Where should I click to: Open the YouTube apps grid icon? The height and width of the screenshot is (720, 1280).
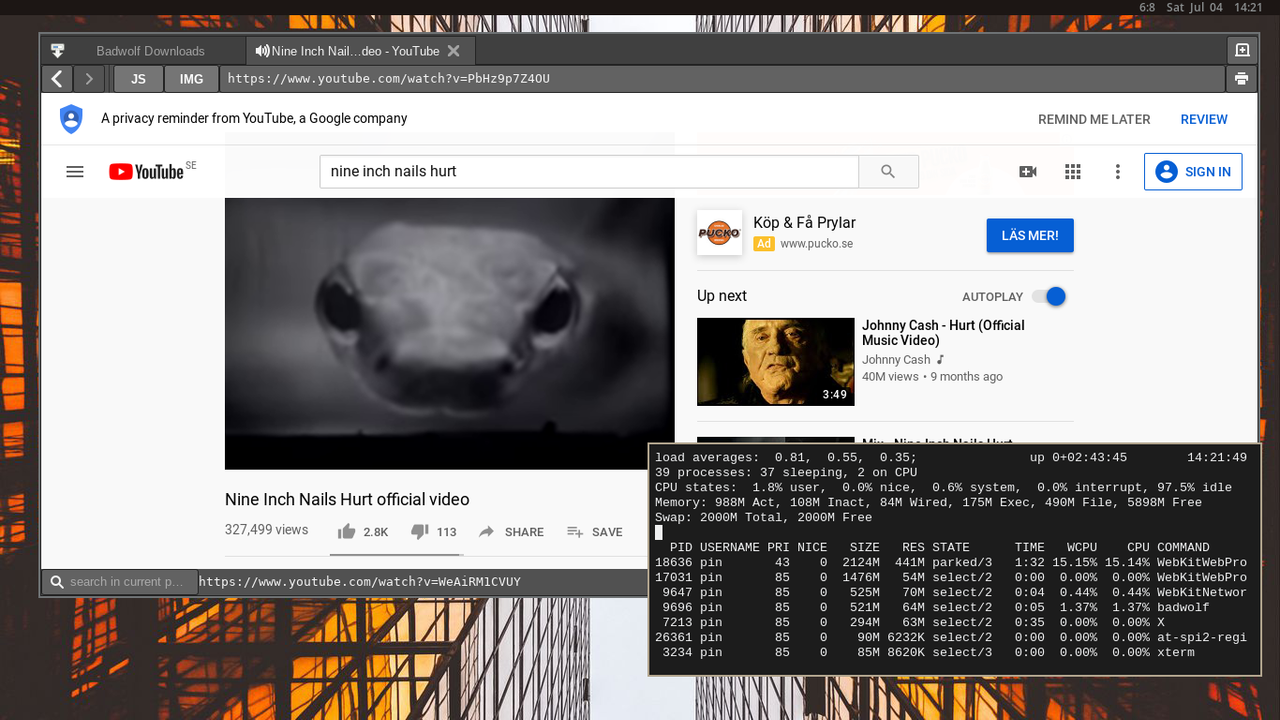[x=1073, y=172]
